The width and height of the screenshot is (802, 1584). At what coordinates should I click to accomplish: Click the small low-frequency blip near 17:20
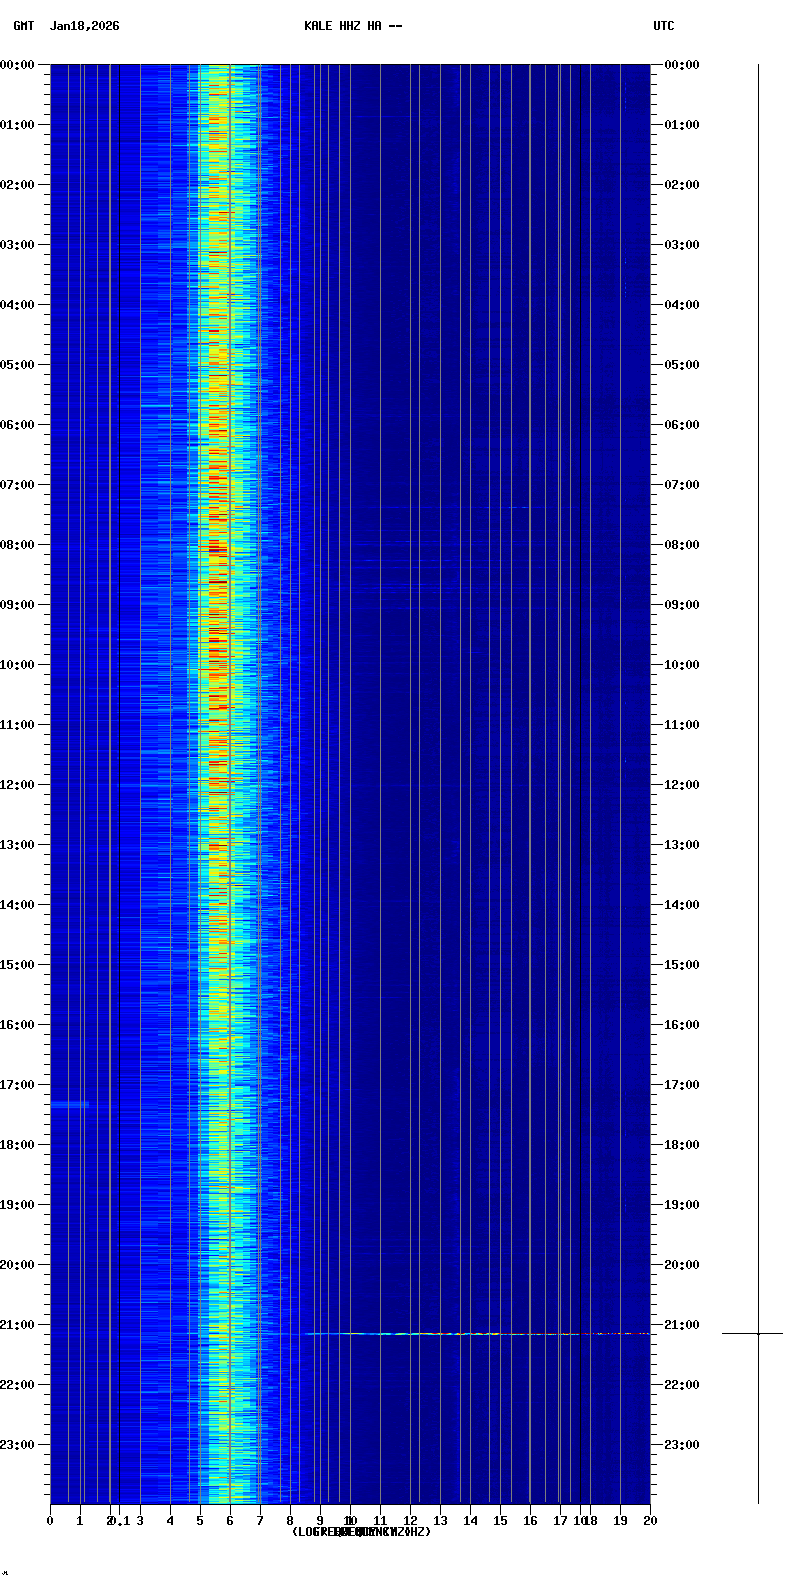pyautogui.click(x=70, y=1104)
